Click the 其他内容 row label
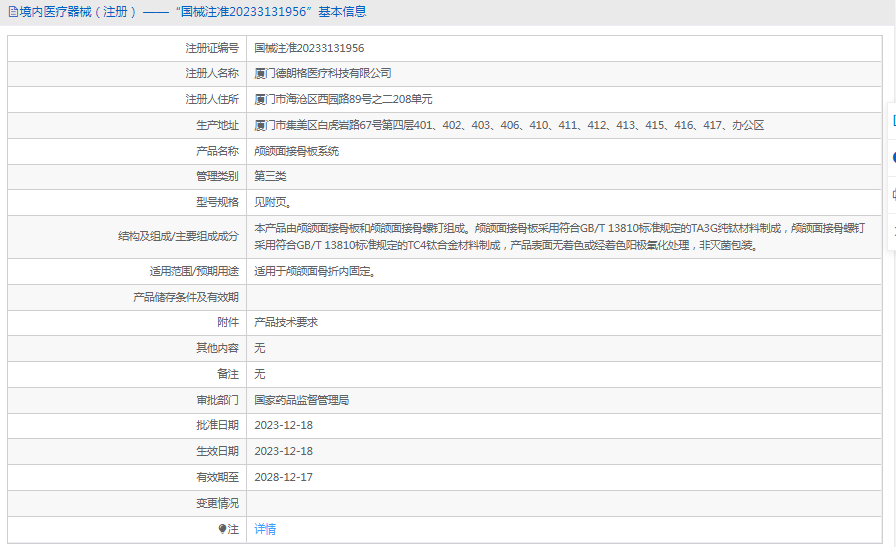 tap(217, 348)
